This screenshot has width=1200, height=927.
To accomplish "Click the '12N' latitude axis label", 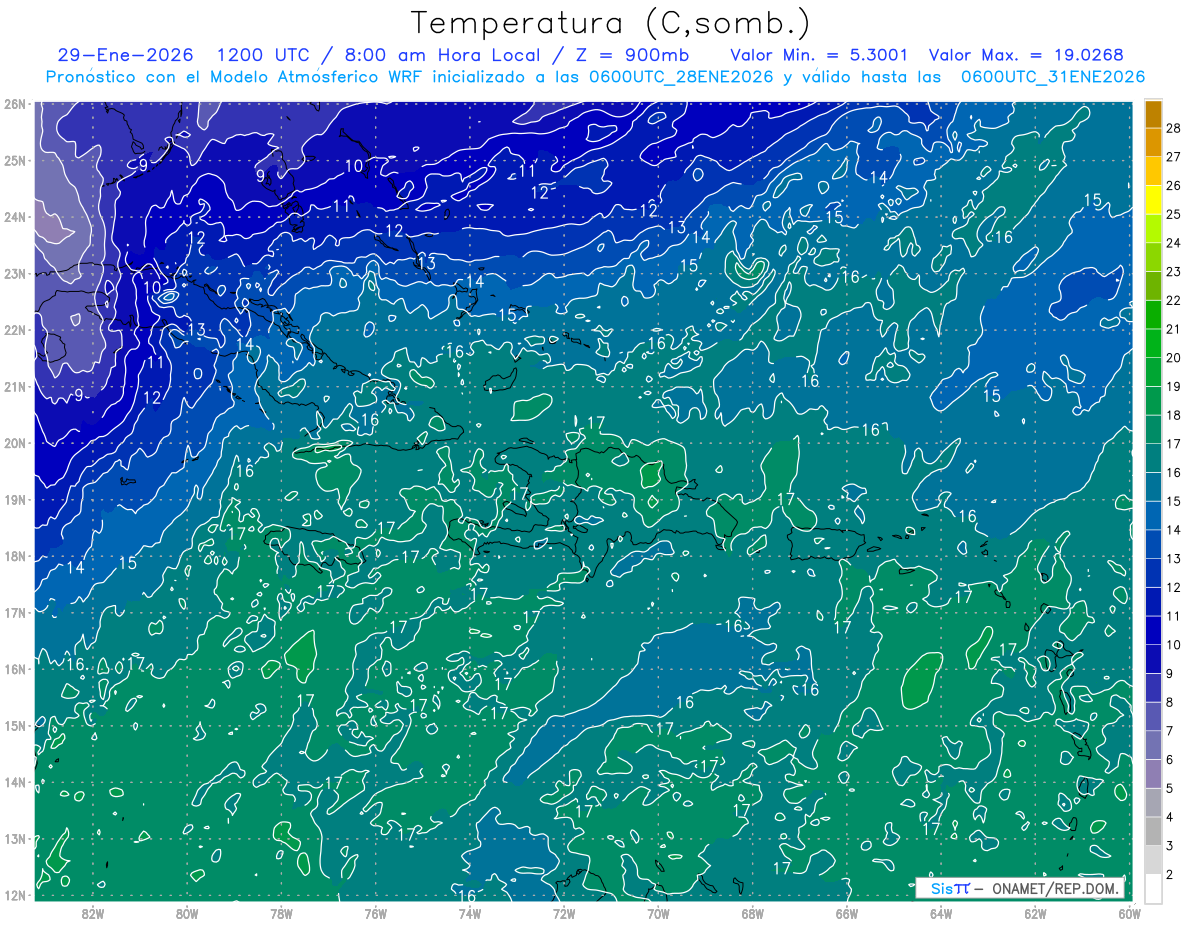I will tap(14, 895).
